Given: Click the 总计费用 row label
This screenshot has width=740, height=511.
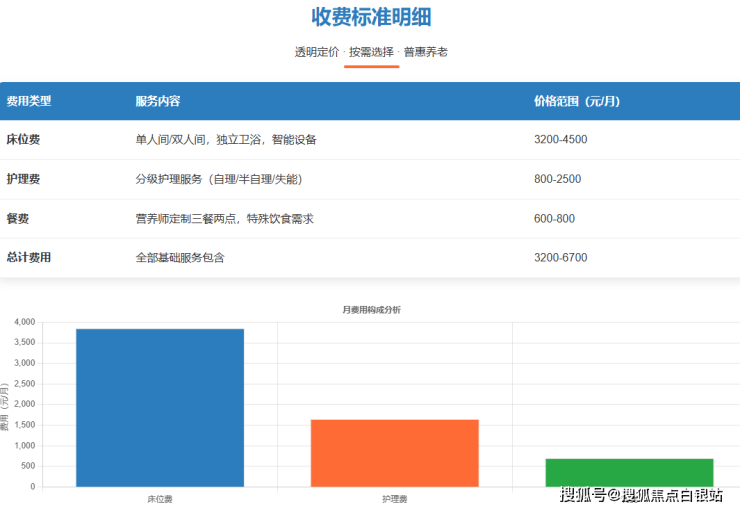Looking at the screenshot, I should pos(29,257).
